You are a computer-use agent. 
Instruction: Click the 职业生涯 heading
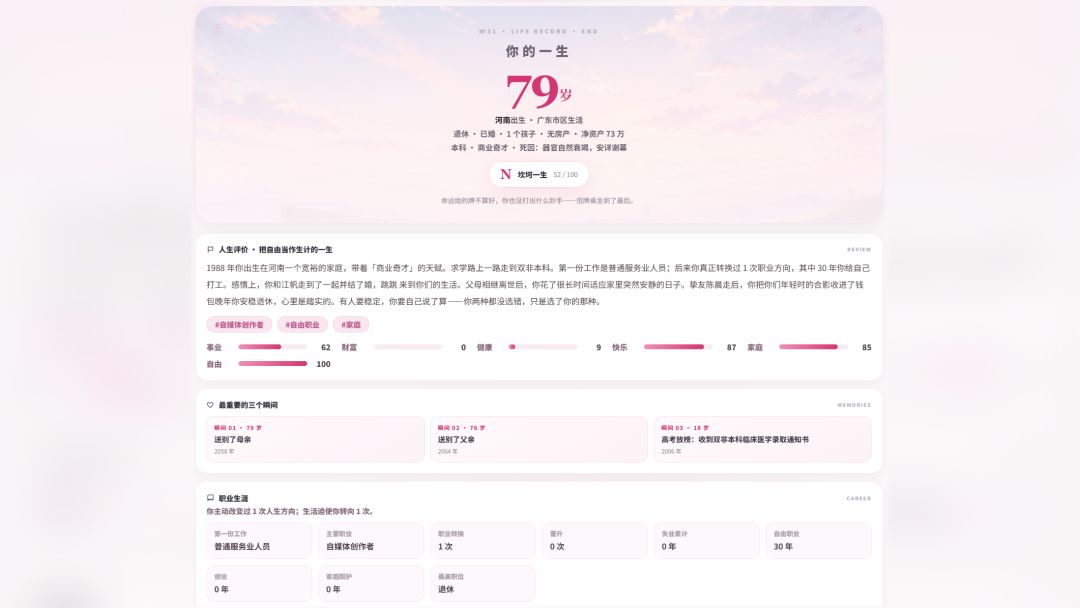233,498
